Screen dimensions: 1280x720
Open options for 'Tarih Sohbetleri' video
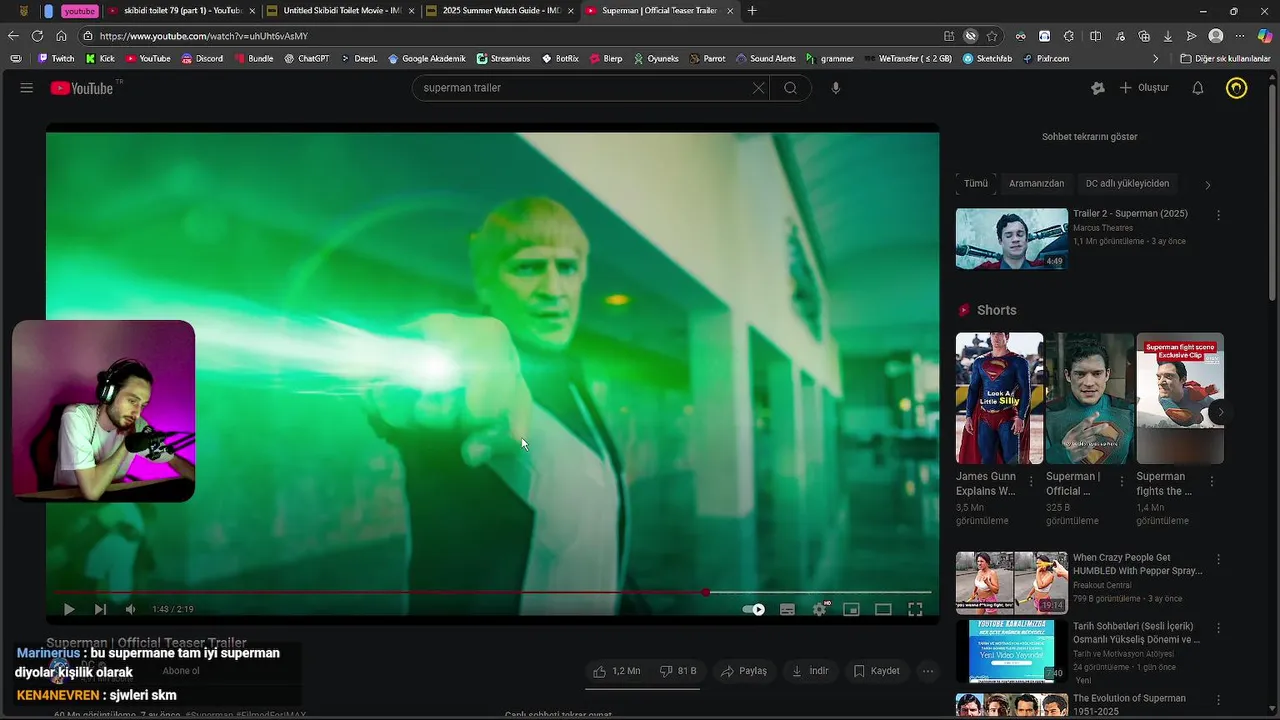pyautogui.click(x=1218, y=628)
